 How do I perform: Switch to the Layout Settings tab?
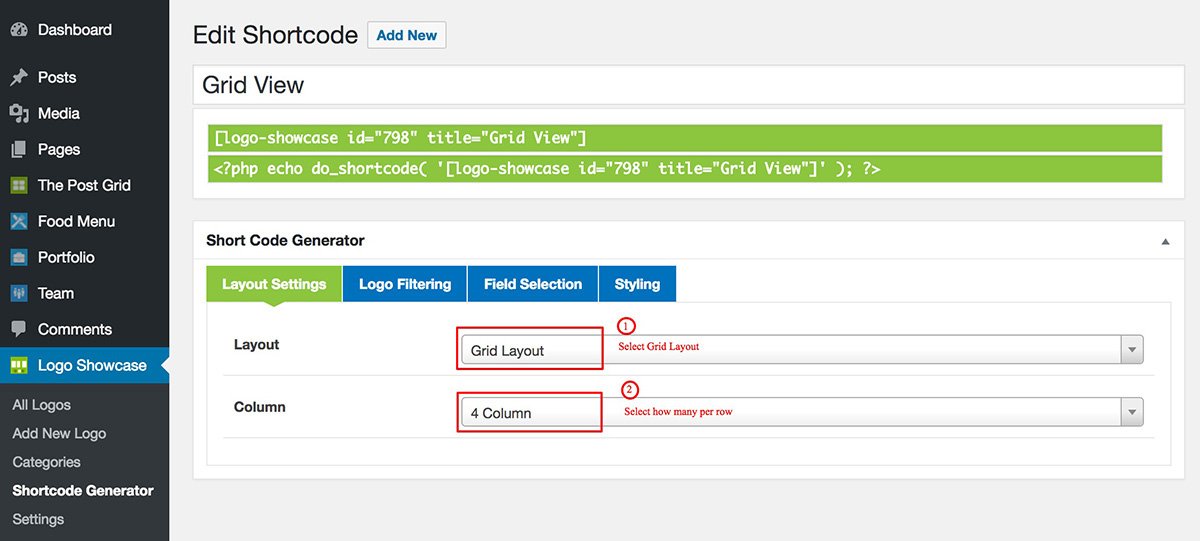pos(274,284)
